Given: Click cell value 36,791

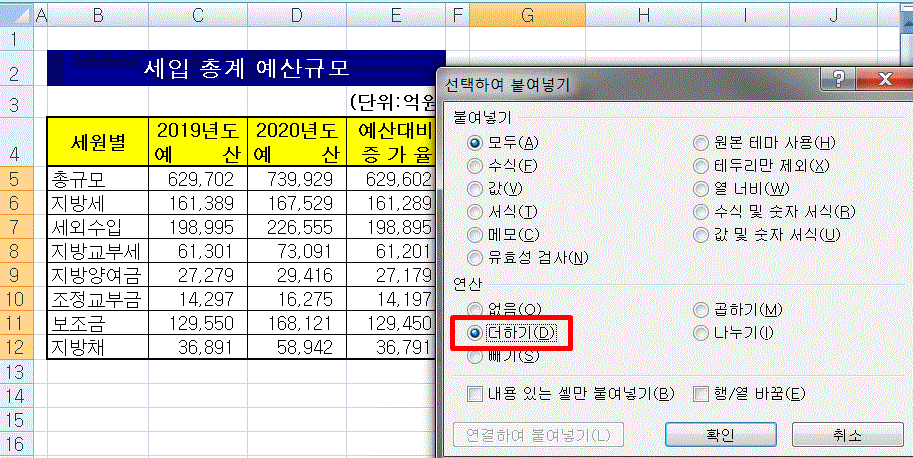Looking at the screenshot, I should [391, 347].
